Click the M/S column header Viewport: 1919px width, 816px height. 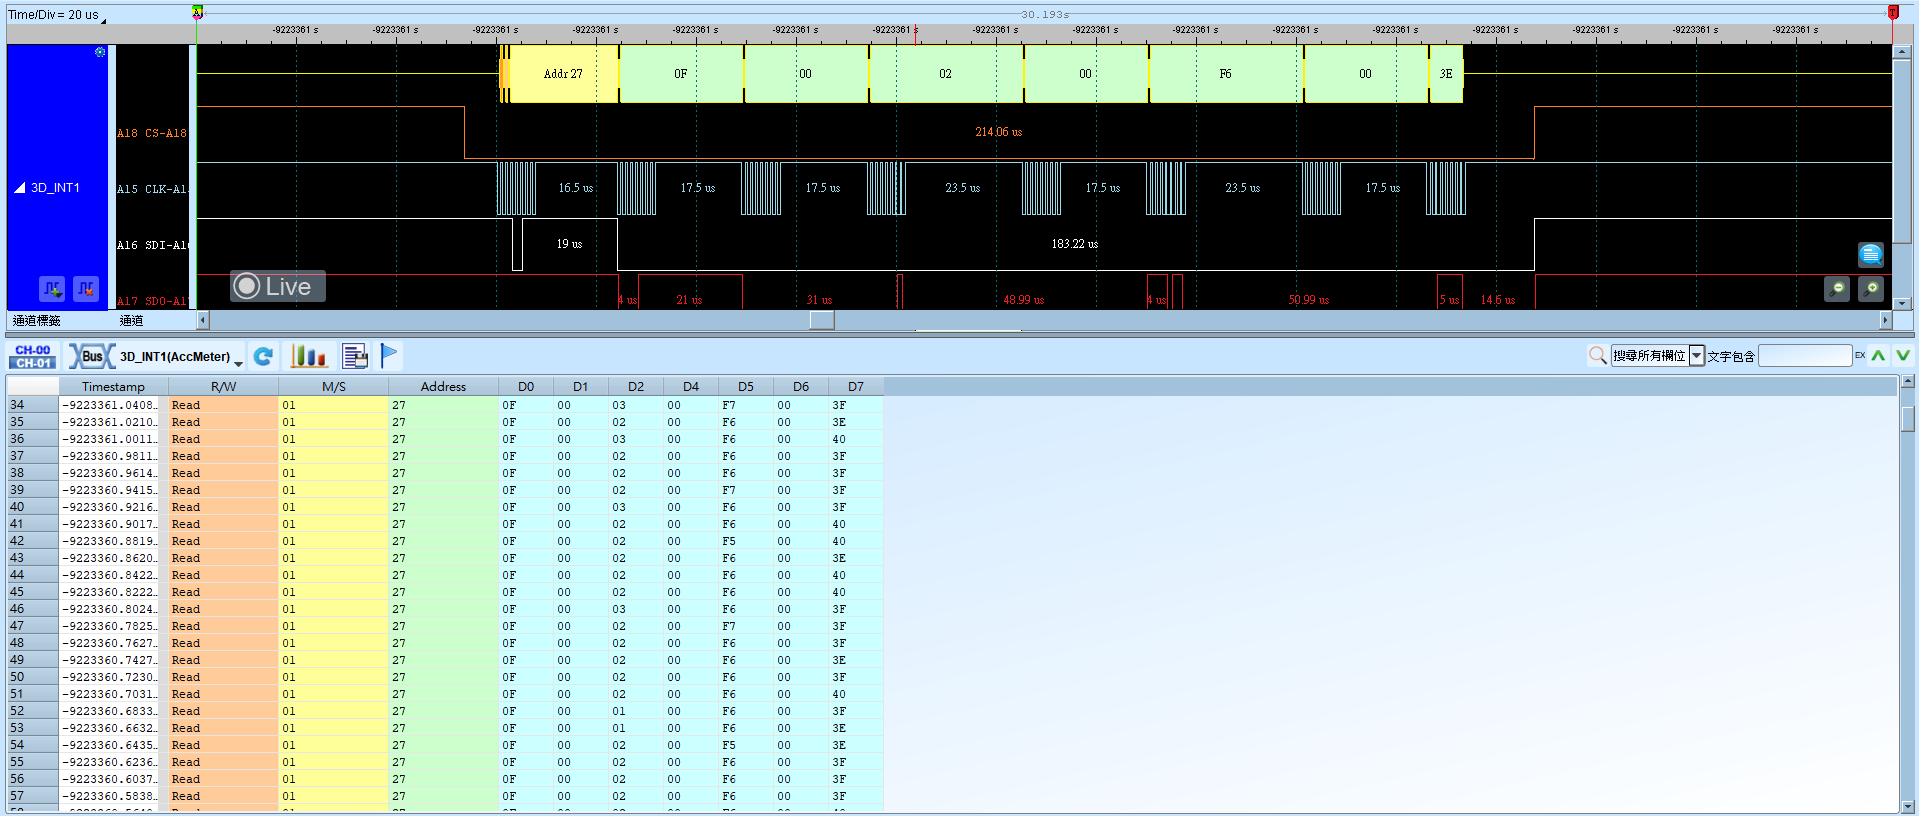pyautogui.click(x=333, y=387)
